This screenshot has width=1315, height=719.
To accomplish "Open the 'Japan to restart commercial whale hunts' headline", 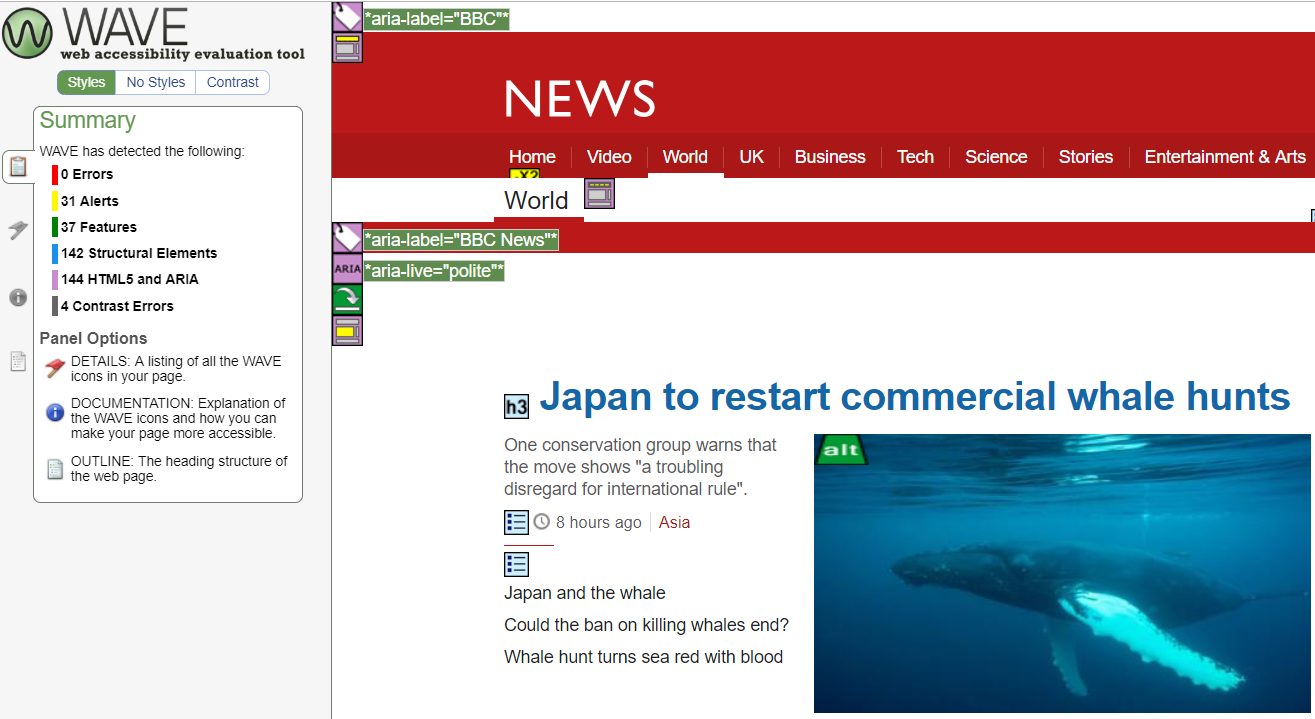I will tap(914, 397).
